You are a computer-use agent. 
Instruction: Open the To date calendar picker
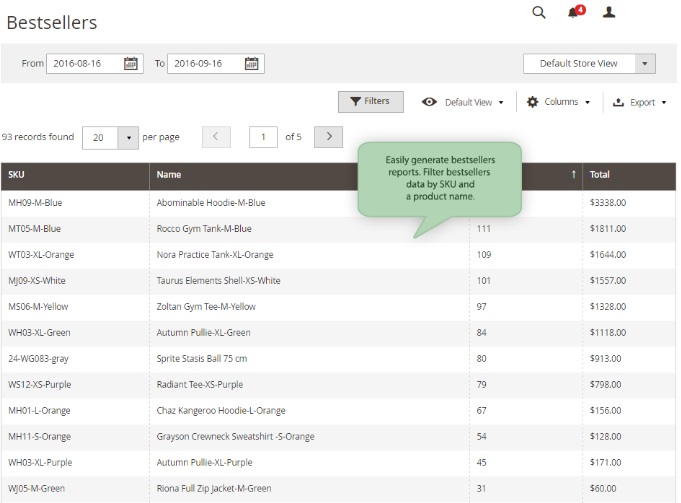251,64
